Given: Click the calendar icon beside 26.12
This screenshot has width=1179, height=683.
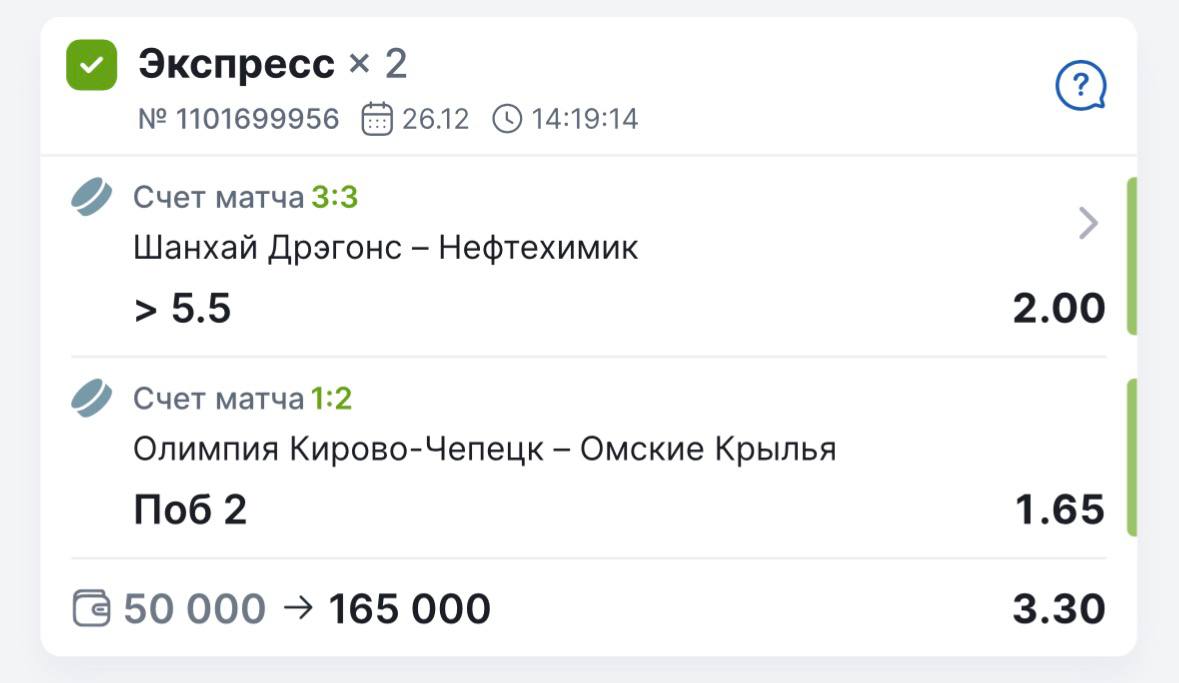Looking at the screenshot, I should [x=376, y=119].
